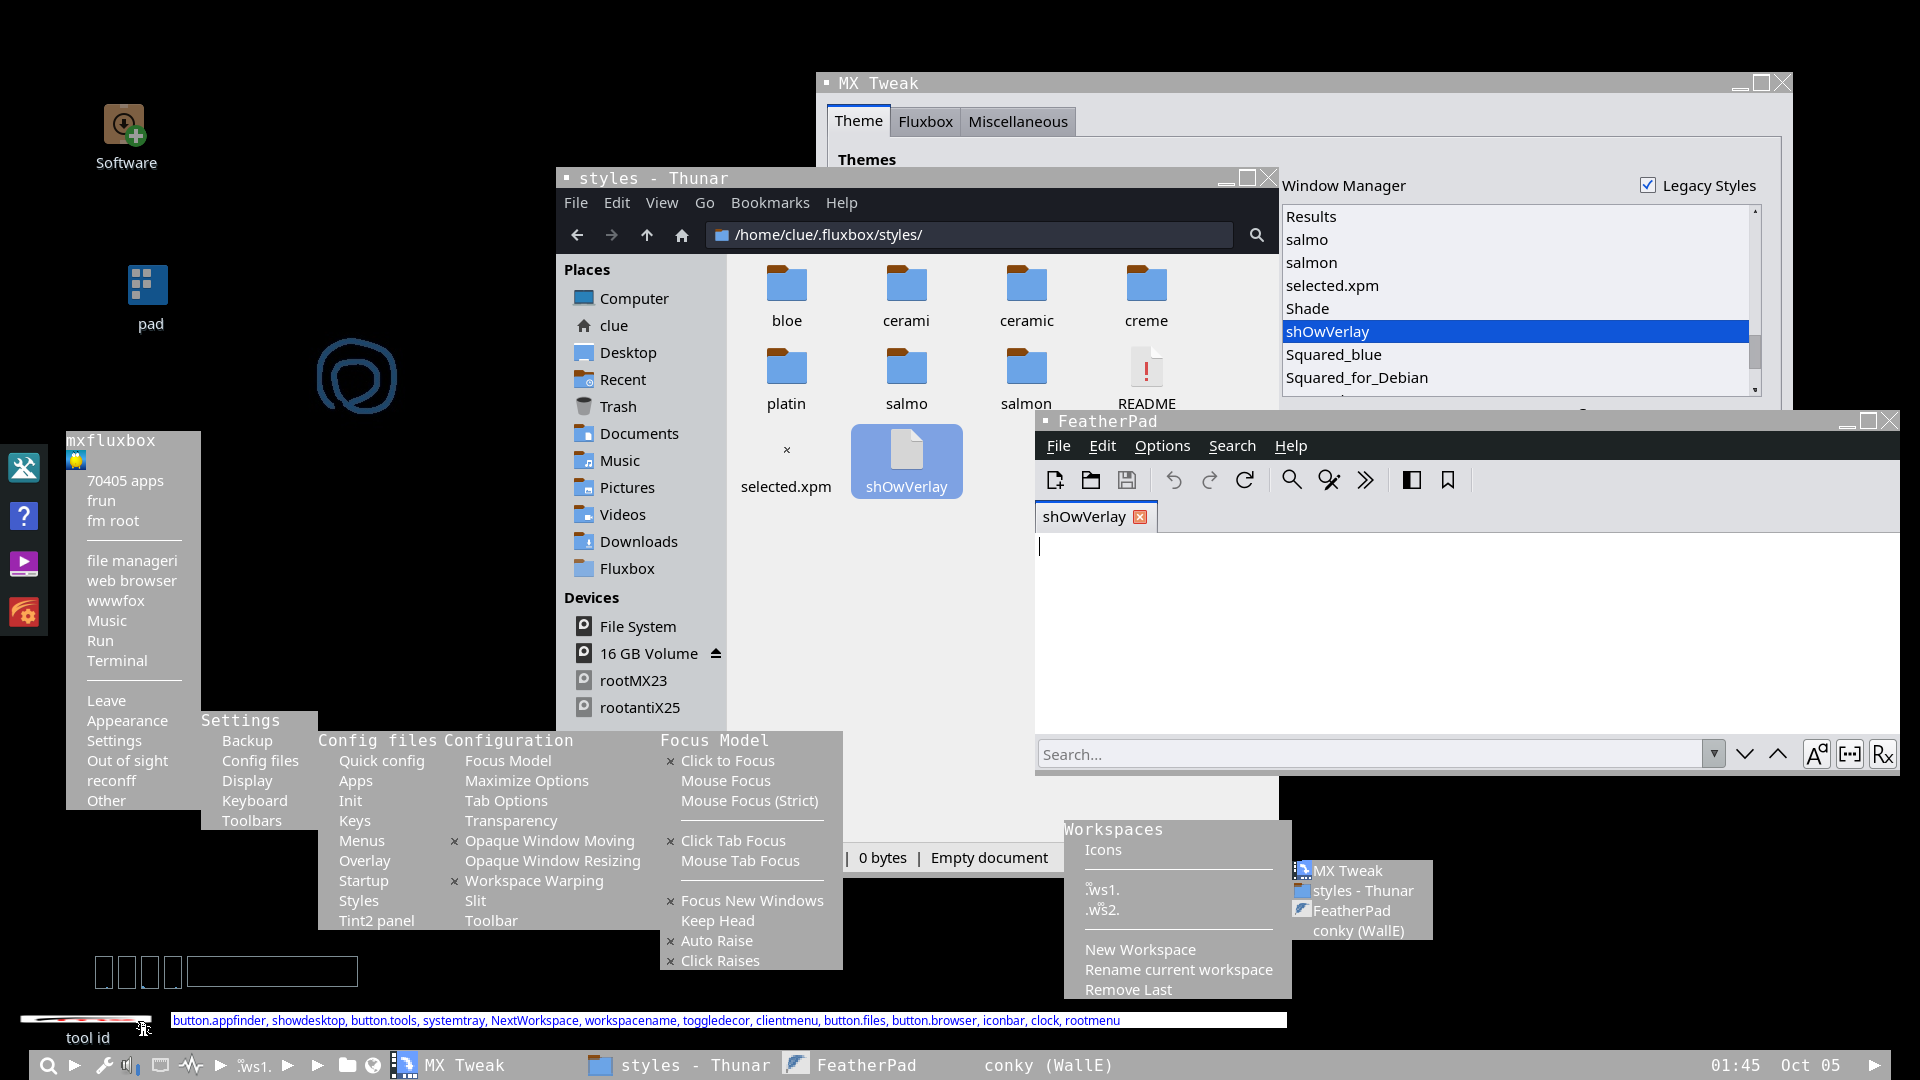The height and width of the screenshot is (1080, 1920).
Task: Open the search history dropdown arrow
Action: 1714,754
